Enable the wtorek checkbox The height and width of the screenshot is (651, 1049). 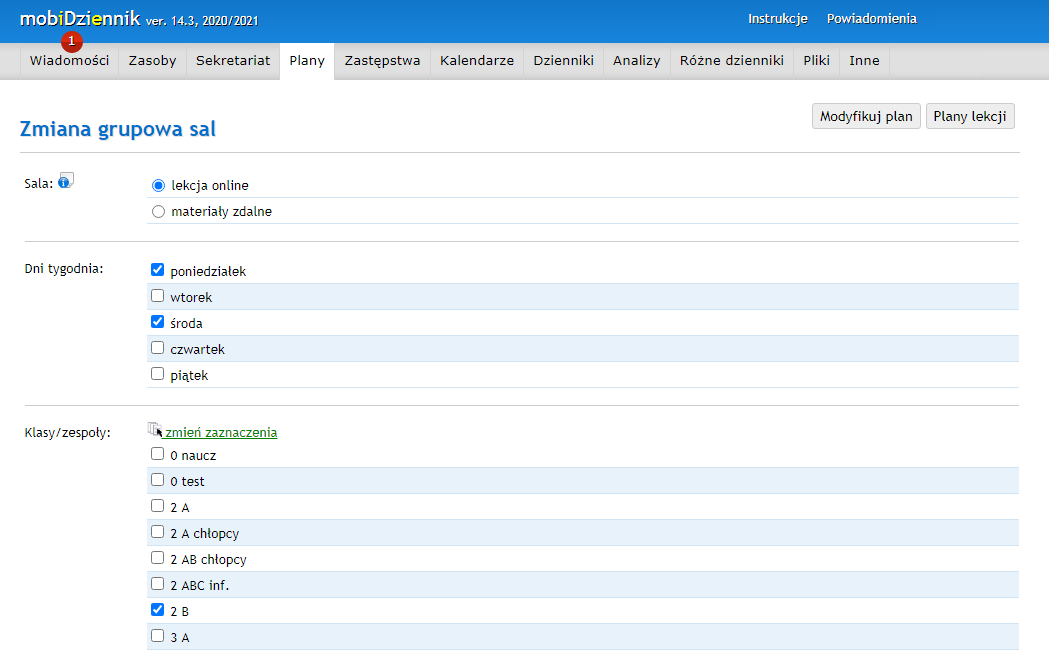click(157, 296)
